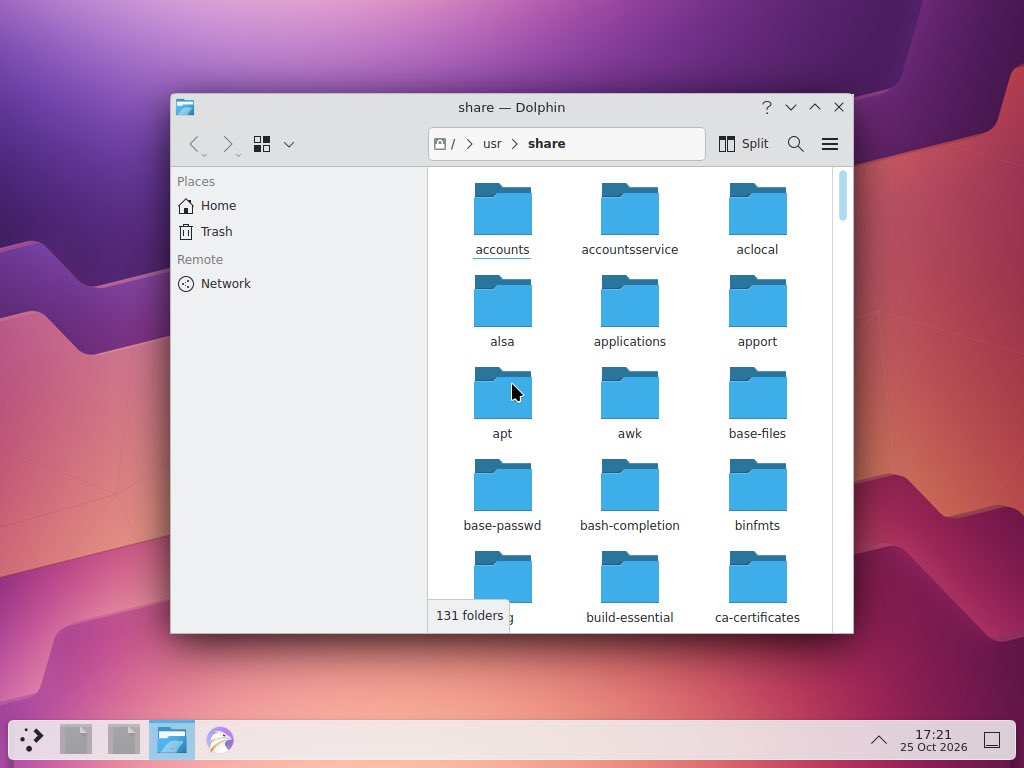Click the 131 folders status text
This screenshot has width=1024, height=768.
[470, 616]
